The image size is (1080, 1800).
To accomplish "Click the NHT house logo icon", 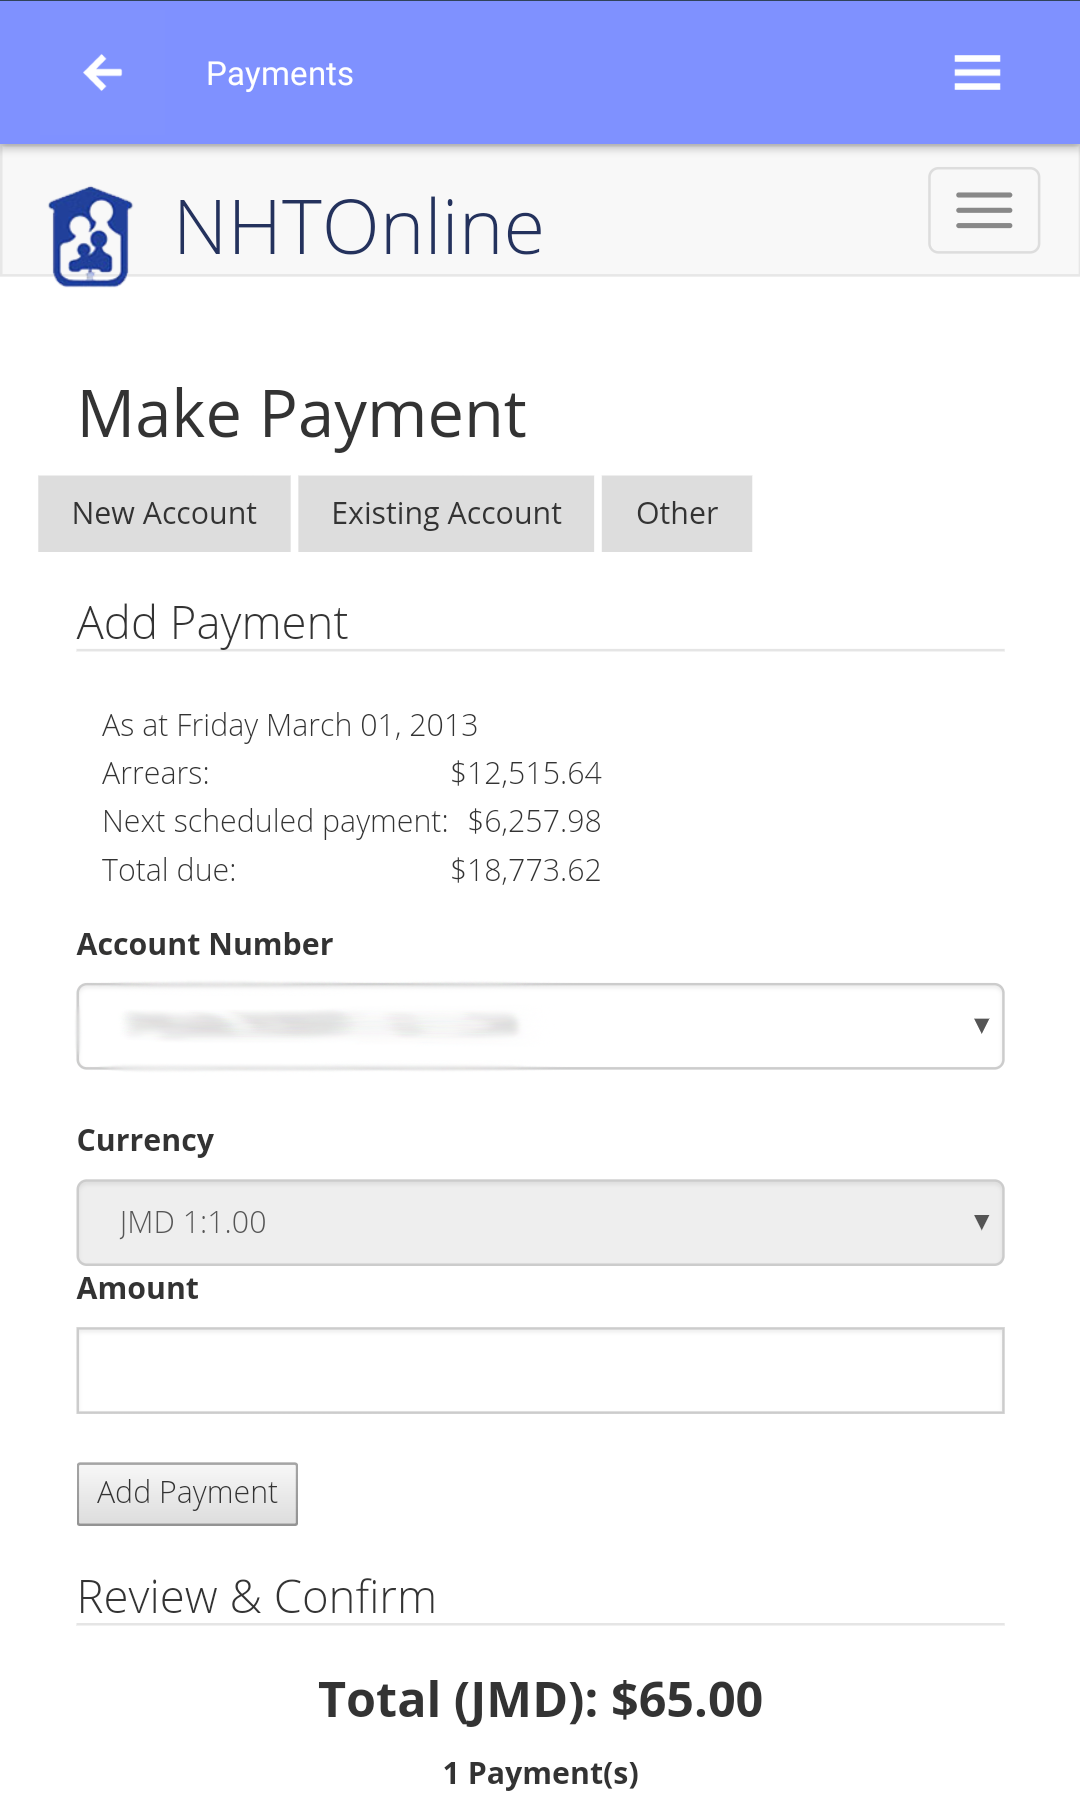I will click(91, 236).
